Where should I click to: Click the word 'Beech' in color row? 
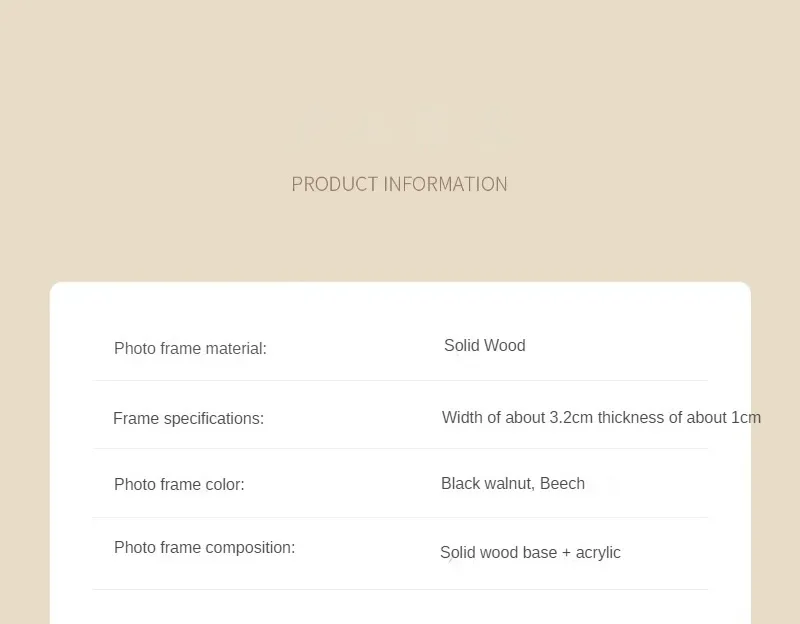pos(562,483)
